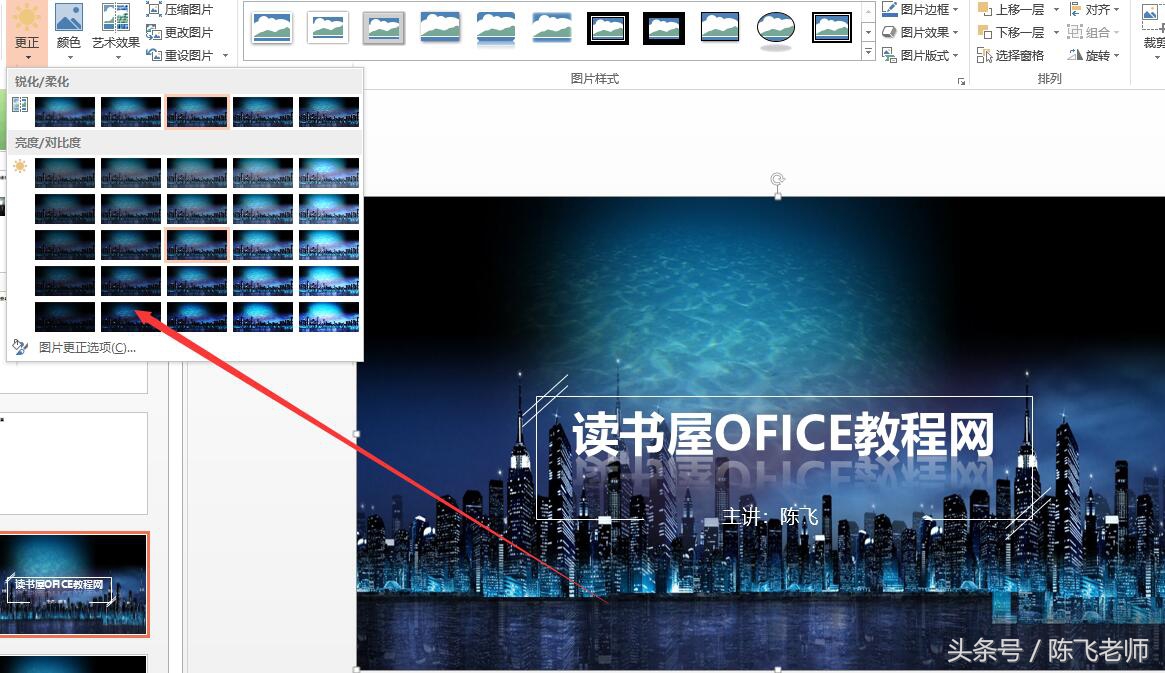Expand the picture styles gallery more button
Viewport: 1165px width, 673px height.
[868, 52]
